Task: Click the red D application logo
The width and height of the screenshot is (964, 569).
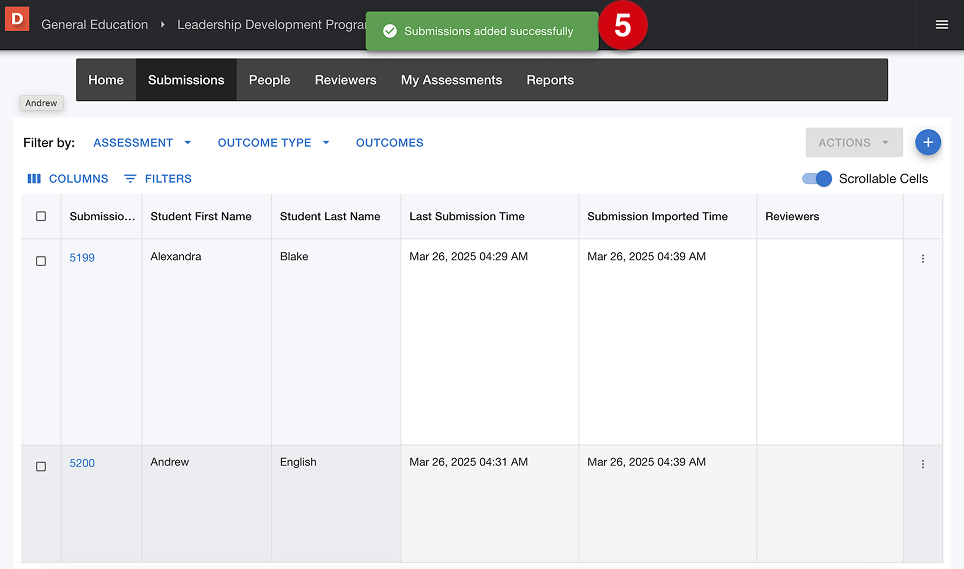Action: (17, 19)
